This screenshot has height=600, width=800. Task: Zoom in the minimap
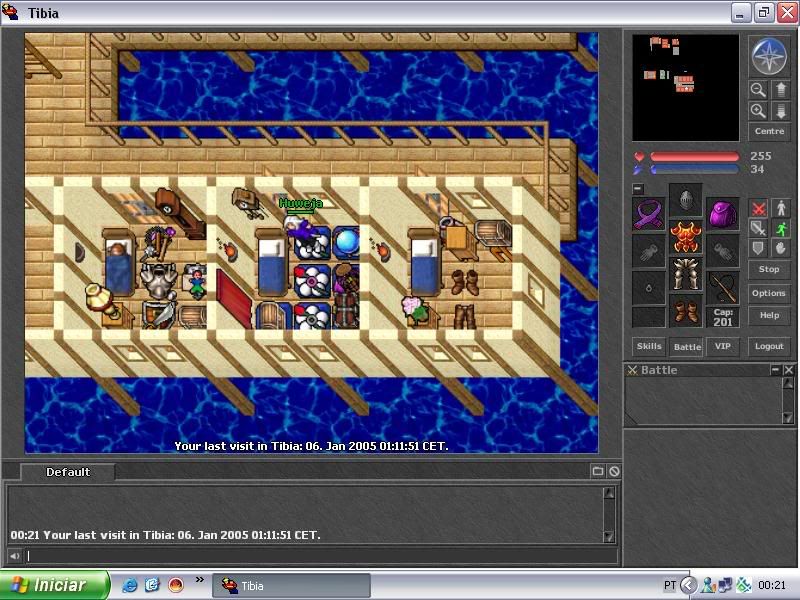pos(758,111)
